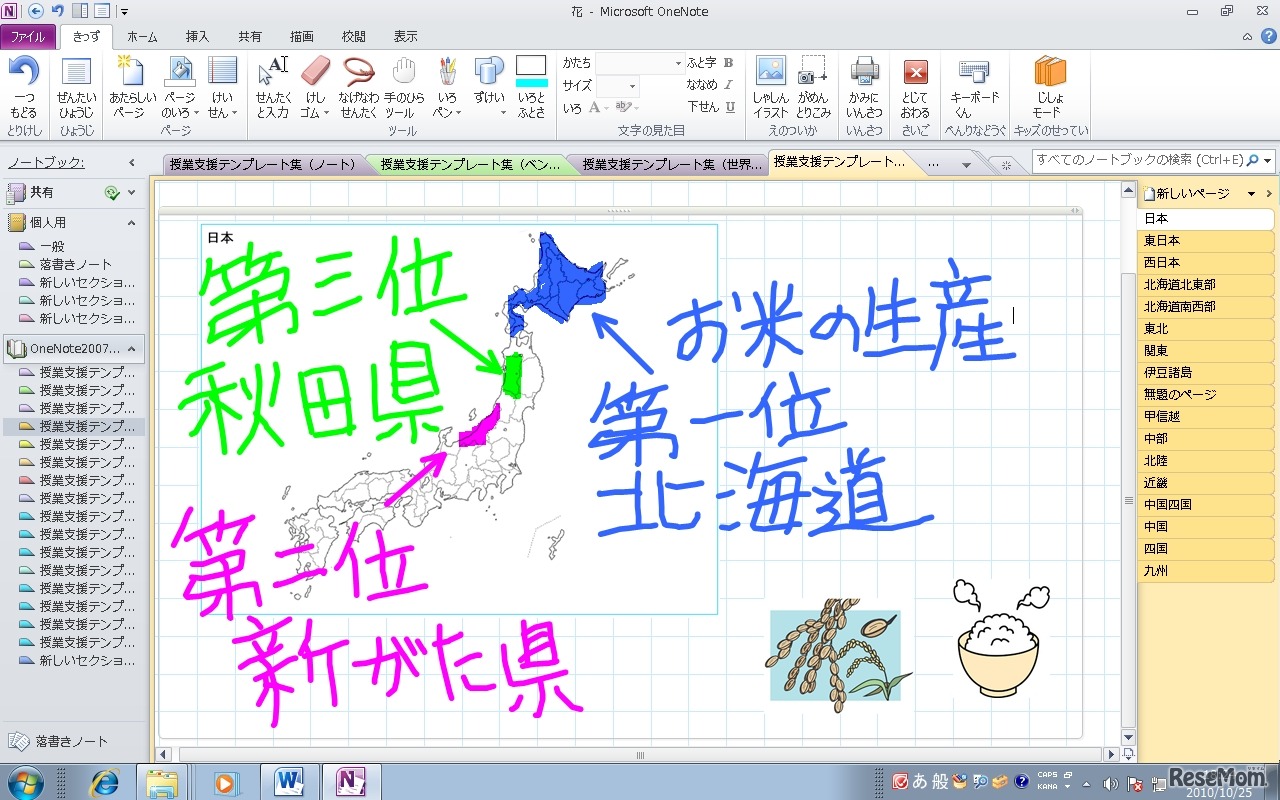Switch to the 描画 ribbon tab
Image resolution: width=1280 pixels, height=800 pixels.
pos(301,37)
